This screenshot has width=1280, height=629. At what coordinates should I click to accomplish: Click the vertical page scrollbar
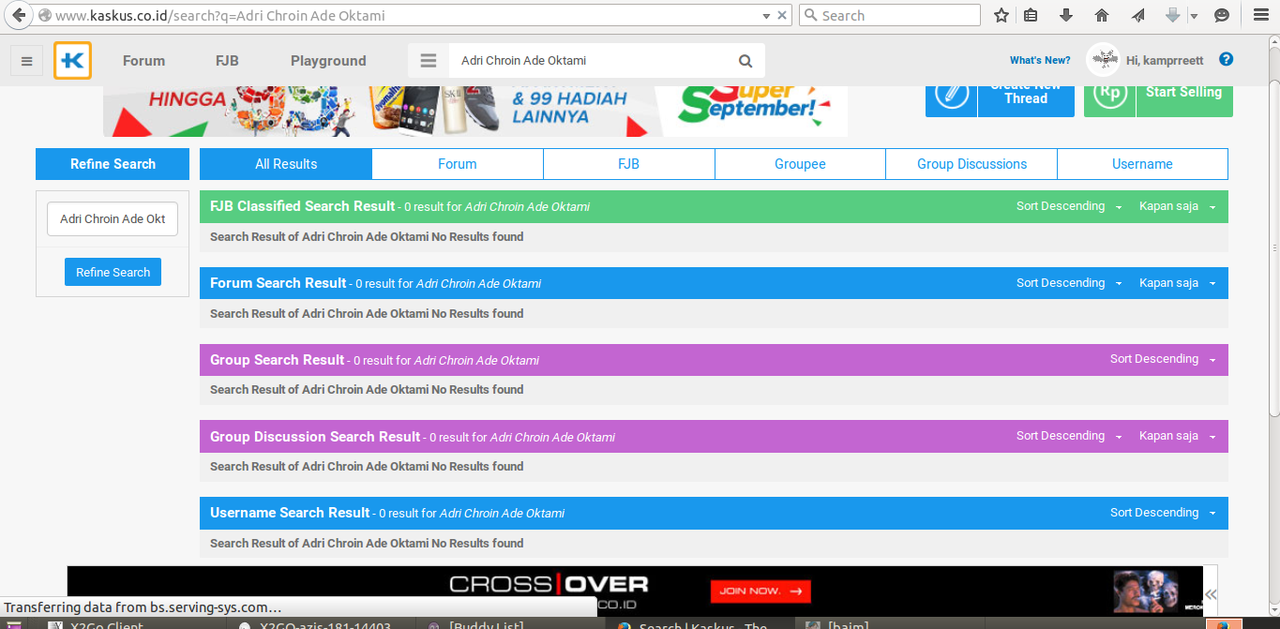pos(1273,246)
